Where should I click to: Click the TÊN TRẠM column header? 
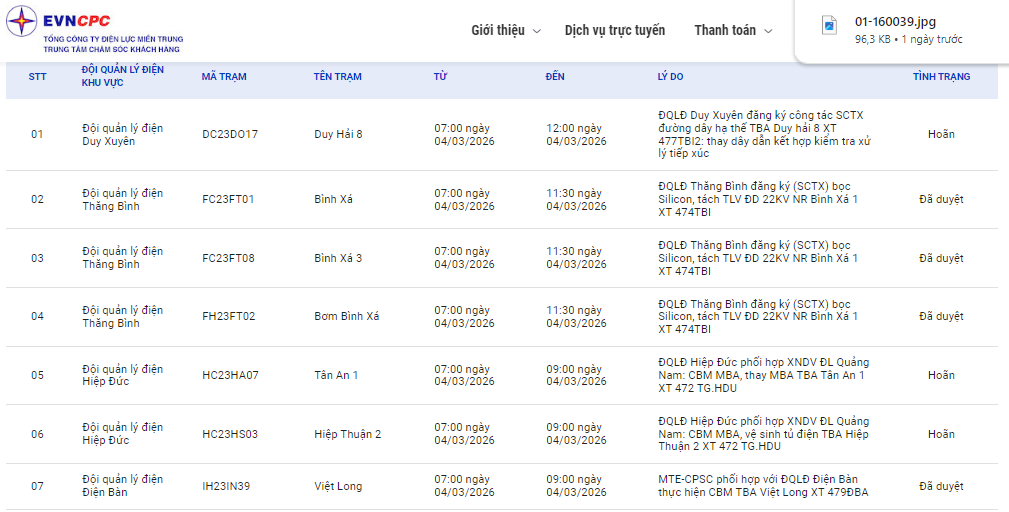pos(337,77)
